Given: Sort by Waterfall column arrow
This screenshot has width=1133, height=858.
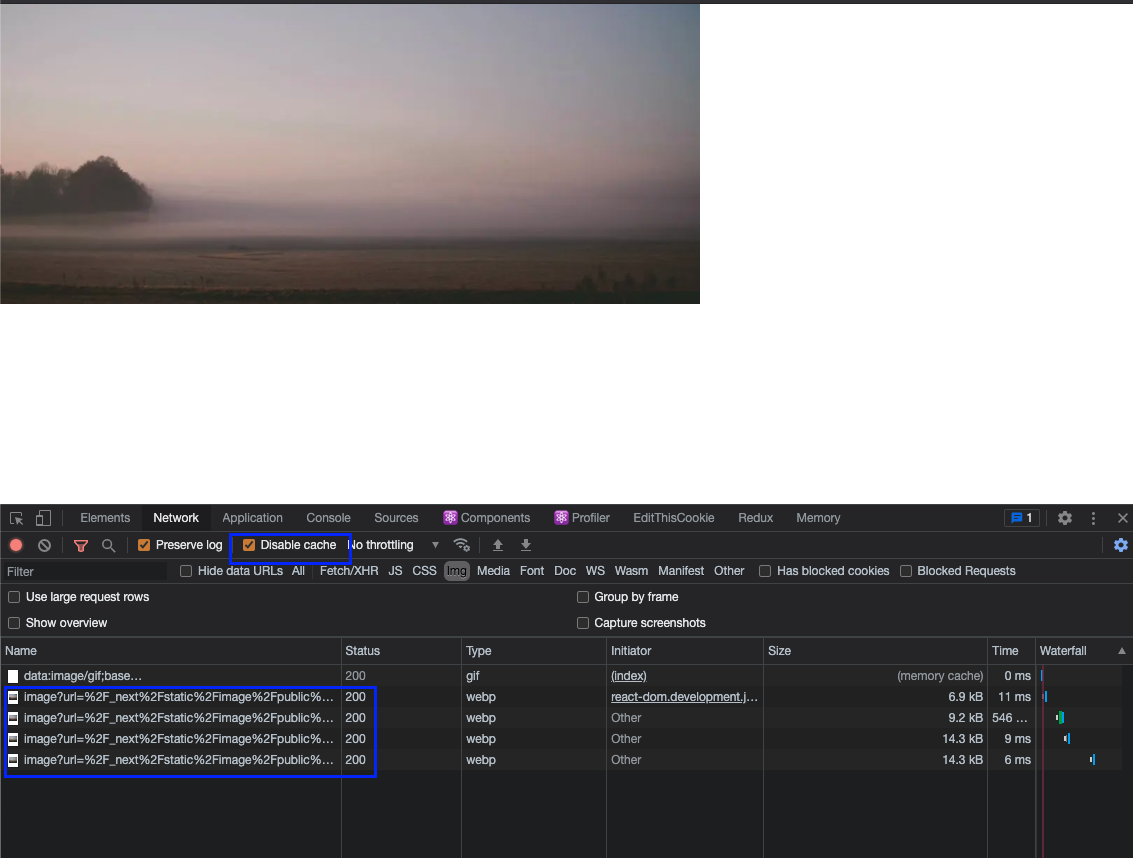Looking at the screenshot, I should click(1121, 651).
